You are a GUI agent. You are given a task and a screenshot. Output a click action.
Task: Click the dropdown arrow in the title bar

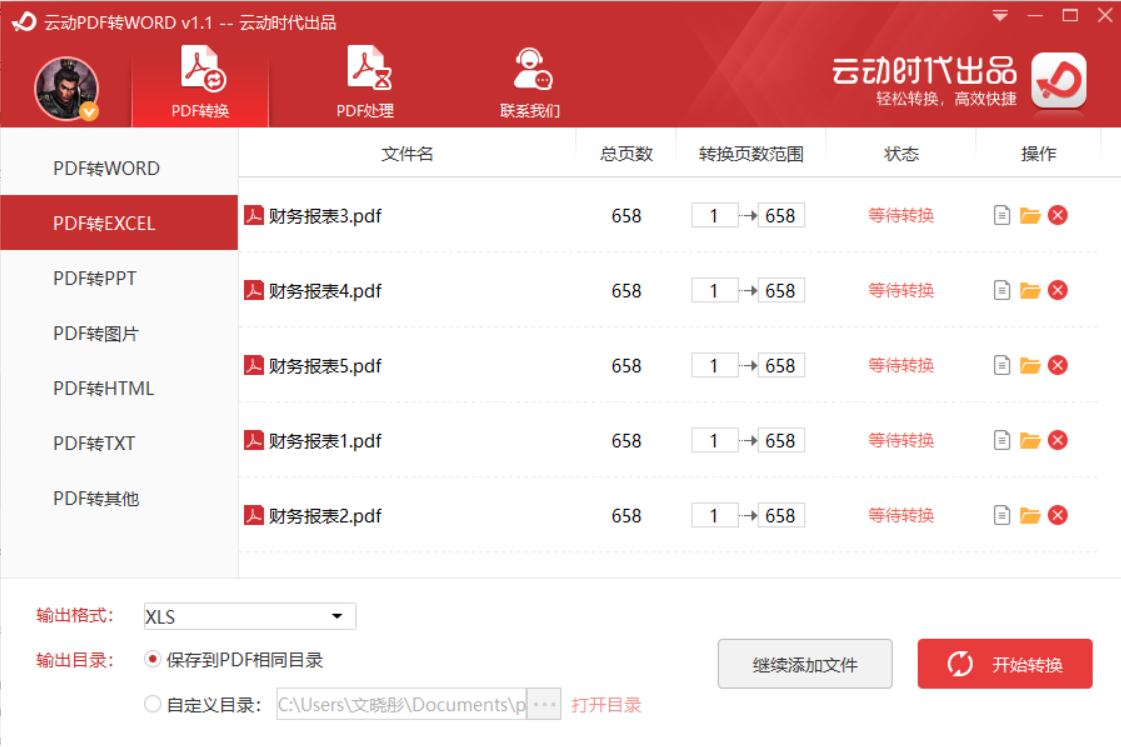click(x=999, y=15)
